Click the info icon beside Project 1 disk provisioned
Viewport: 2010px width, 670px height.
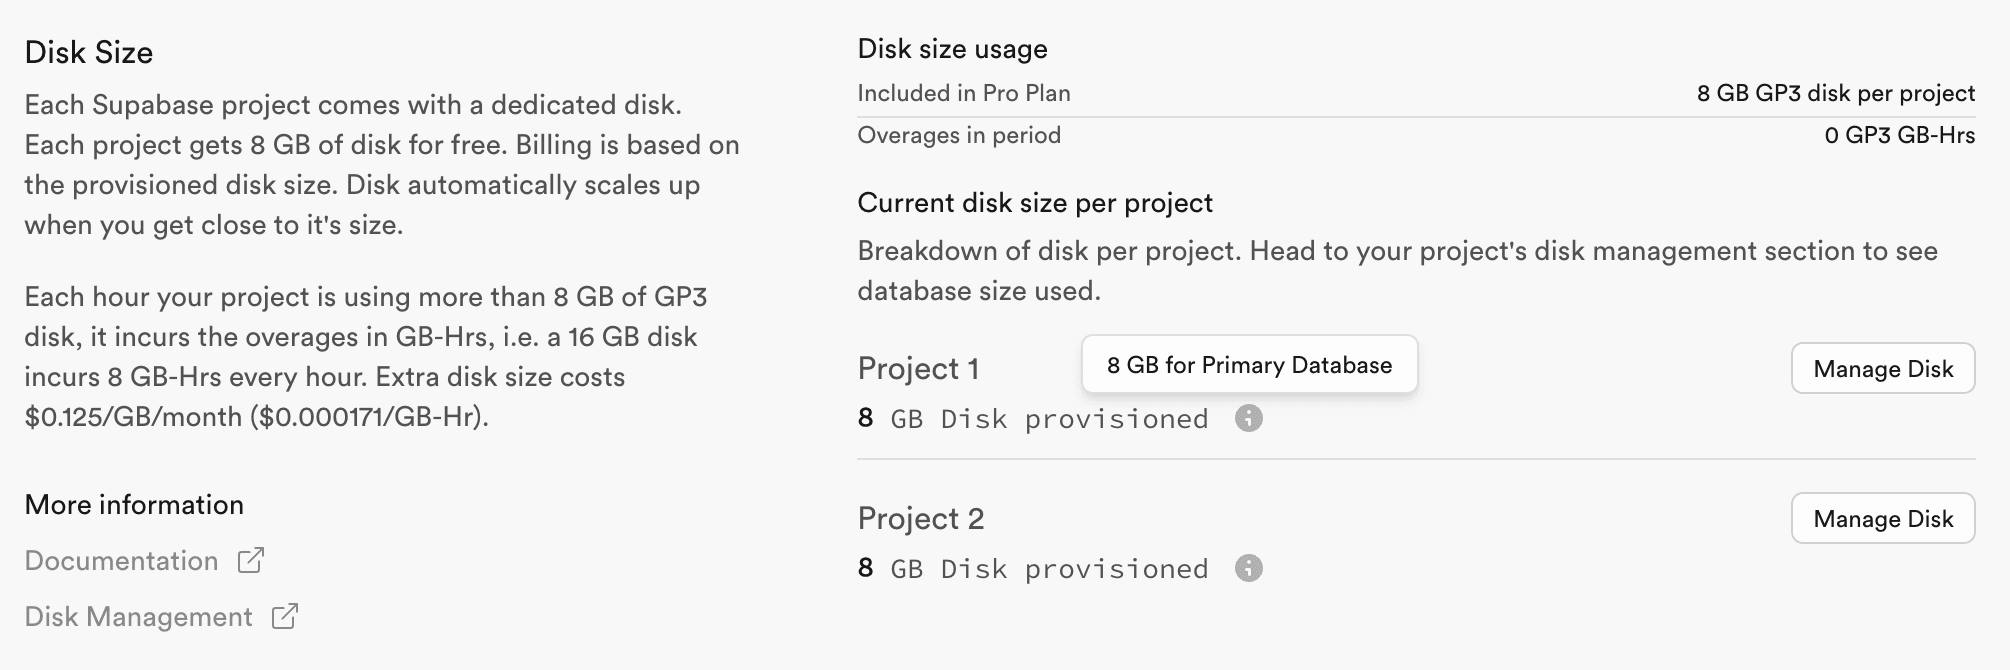[x=1249, y=419]
